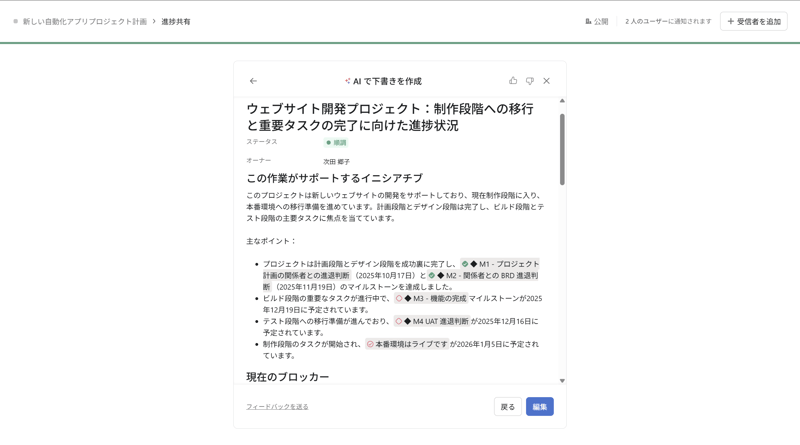Click the オーナー field label
The image size is (800, 445).
coord(259,161)
